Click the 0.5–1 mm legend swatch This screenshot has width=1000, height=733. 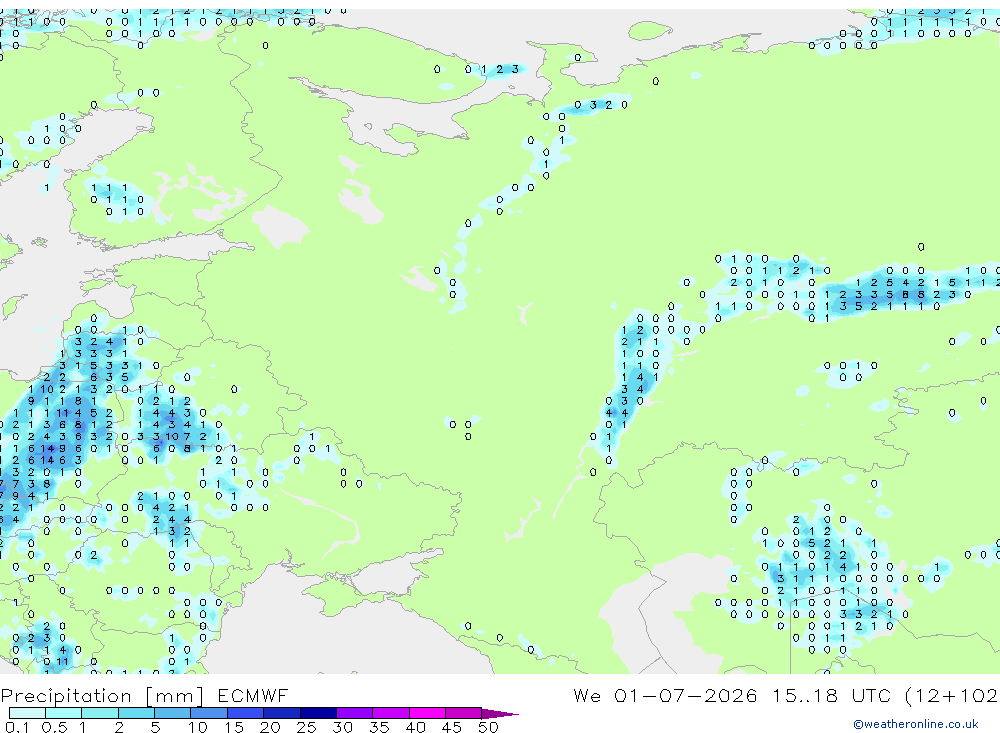[64, 713]
